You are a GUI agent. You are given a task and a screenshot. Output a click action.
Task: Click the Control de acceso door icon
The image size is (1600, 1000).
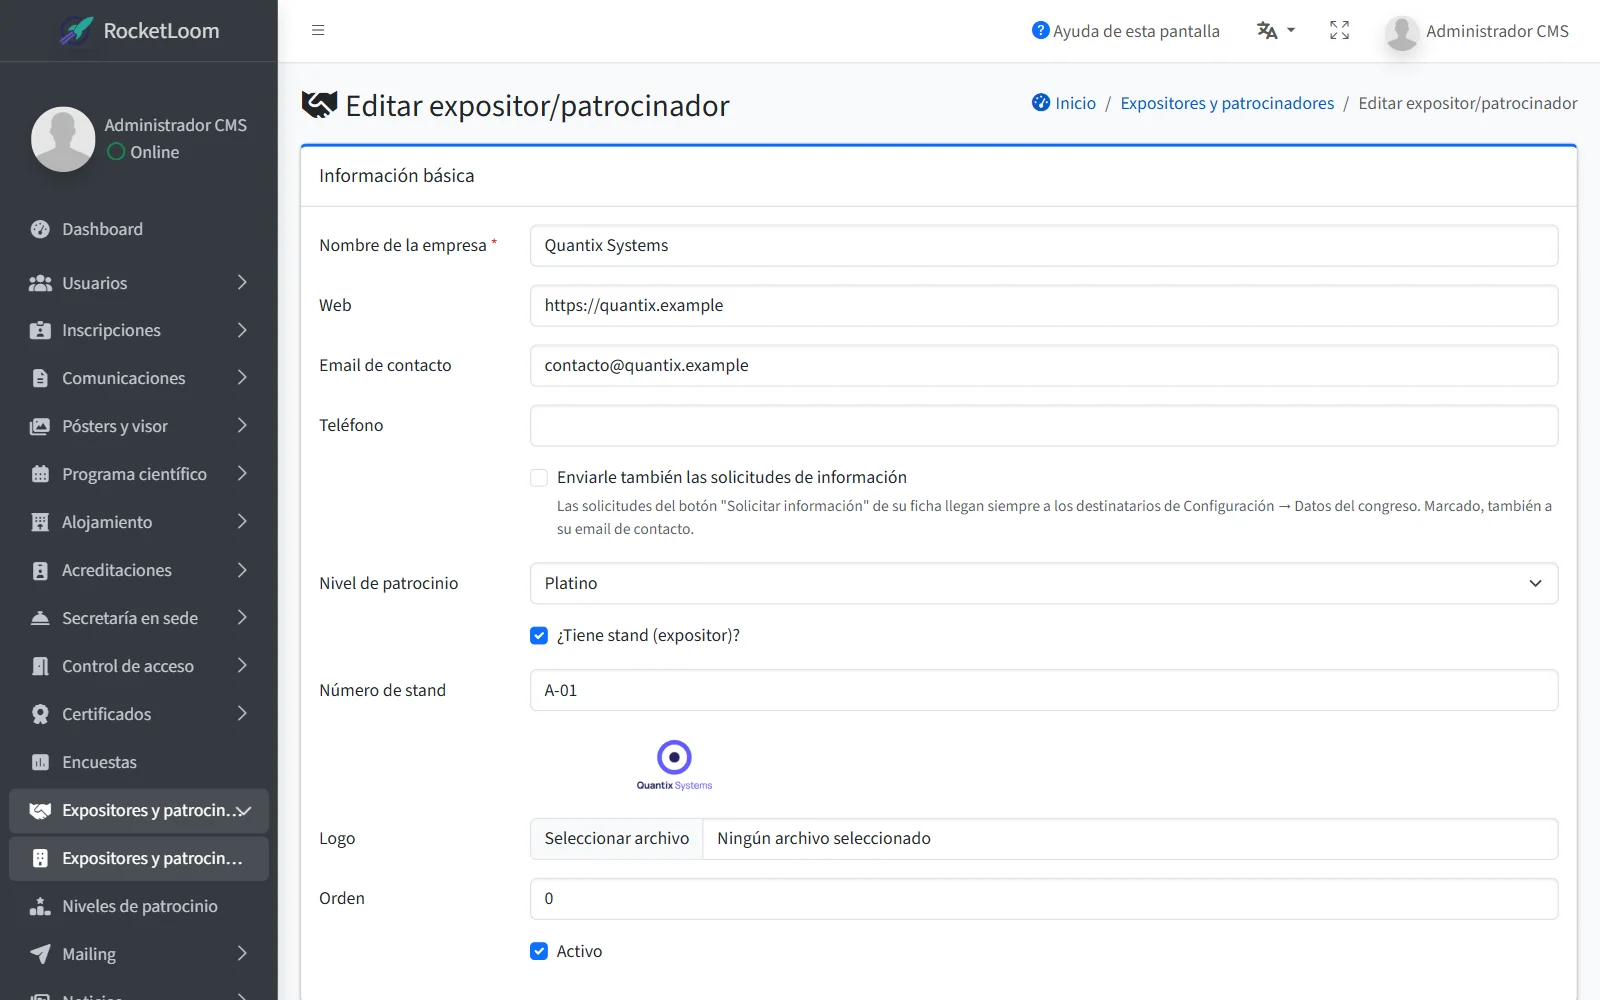point(40,666)
